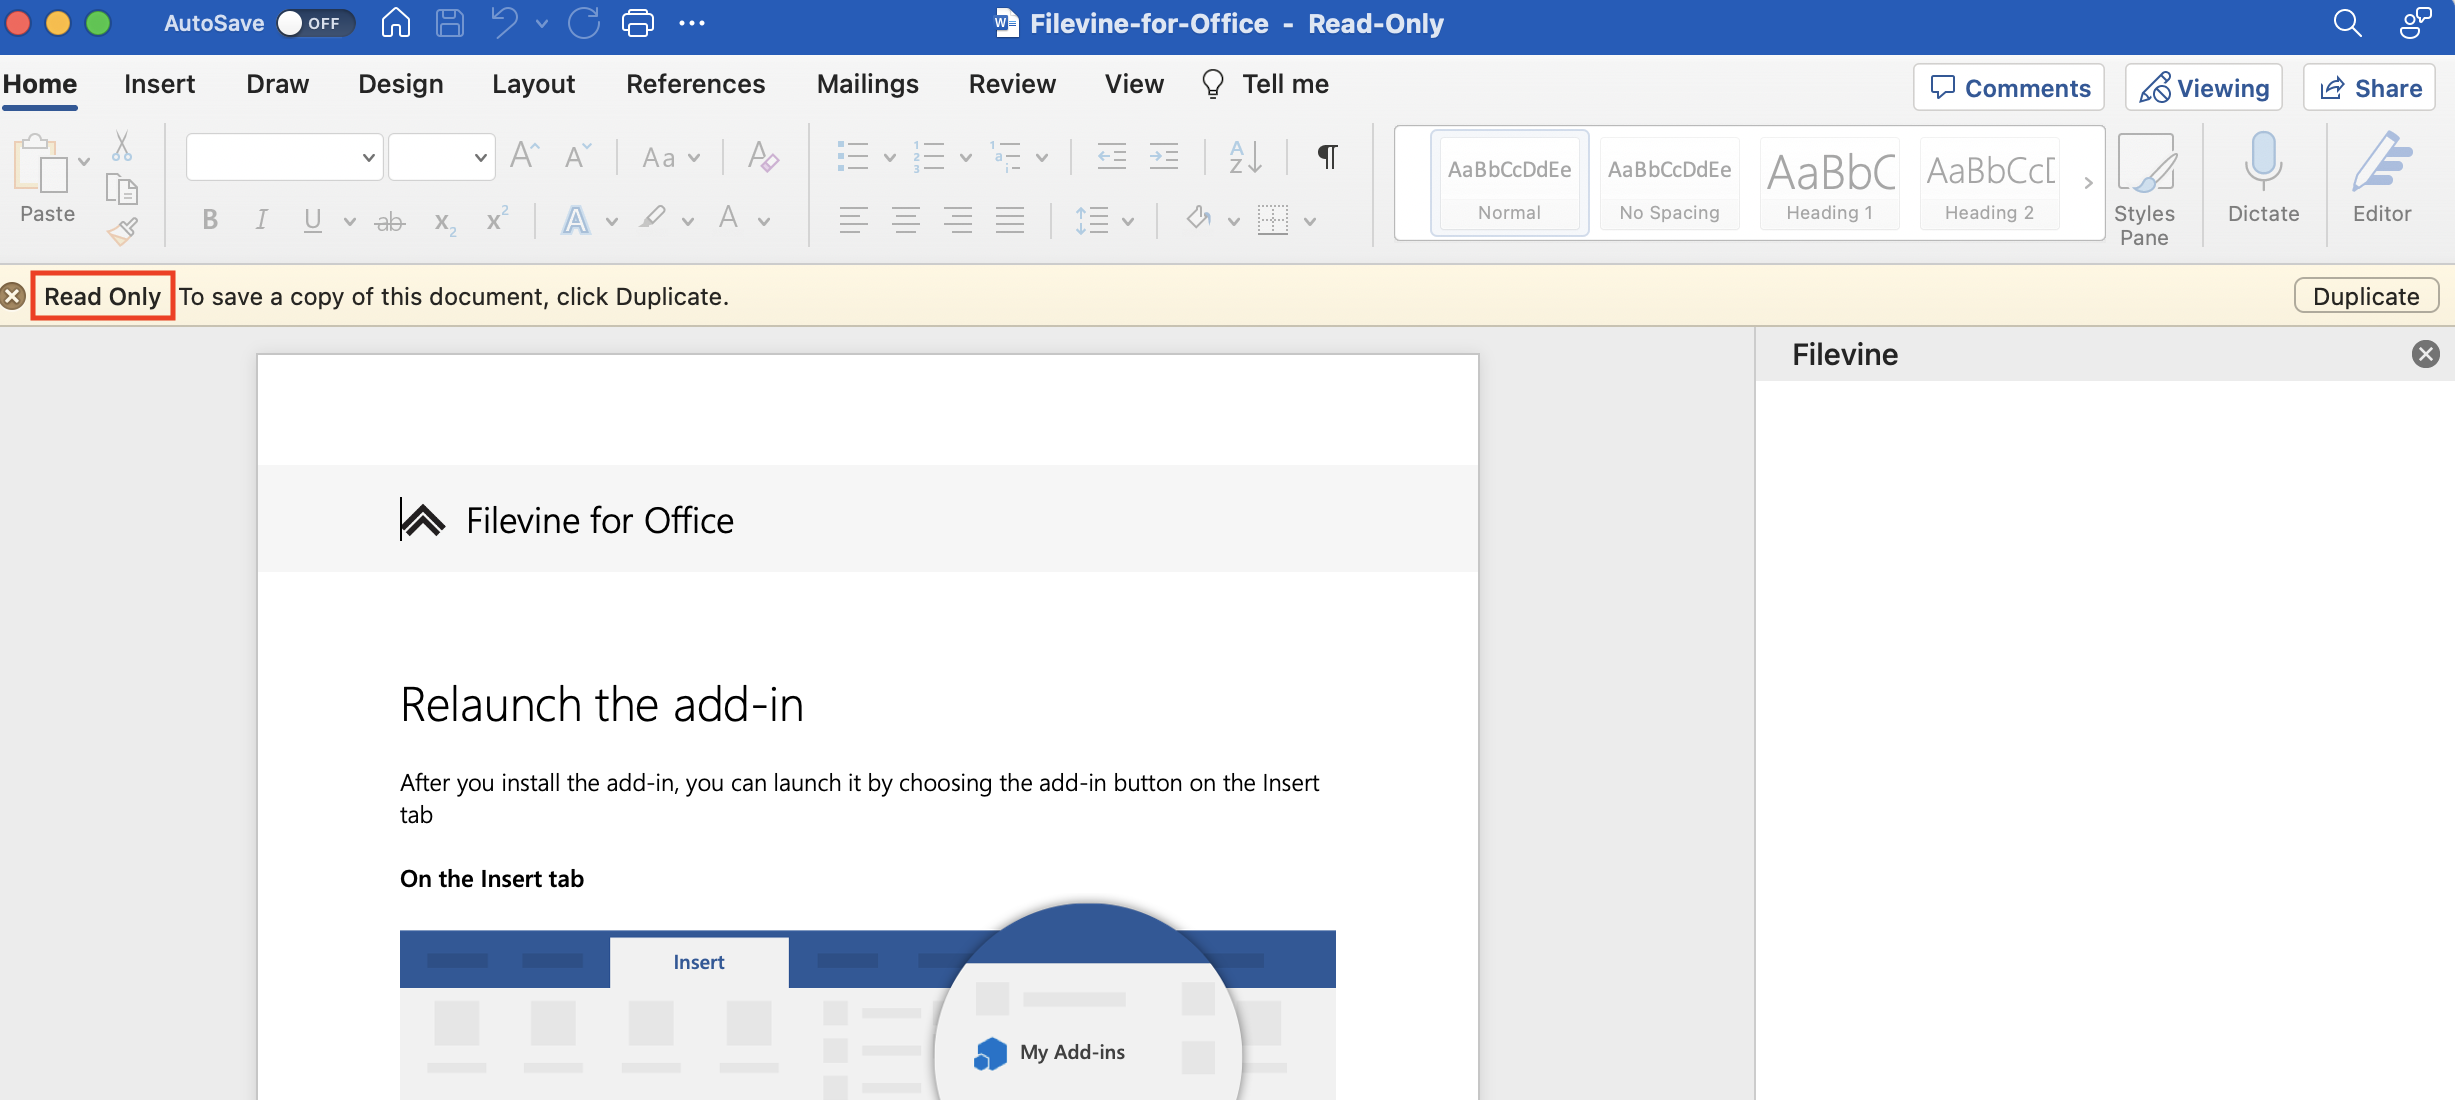Click the Sort A-Z icon

[x=1245, y=157]
